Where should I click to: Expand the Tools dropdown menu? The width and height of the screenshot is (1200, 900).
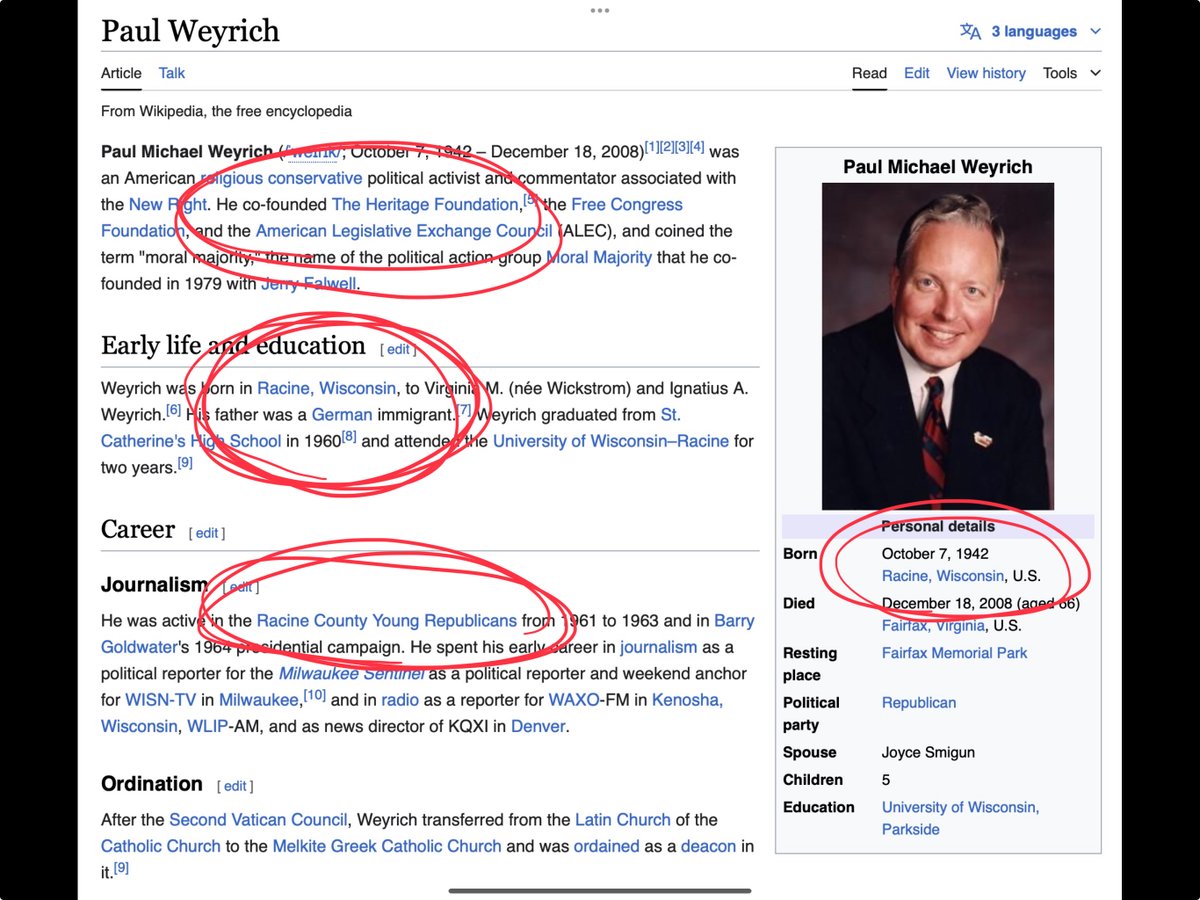(1071, 73)
